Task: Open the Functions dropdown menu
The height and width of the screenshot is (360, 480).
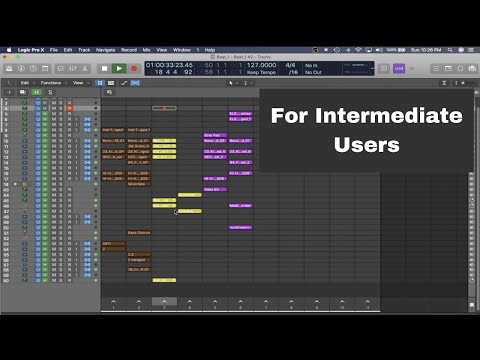Action: pos(51,83)
